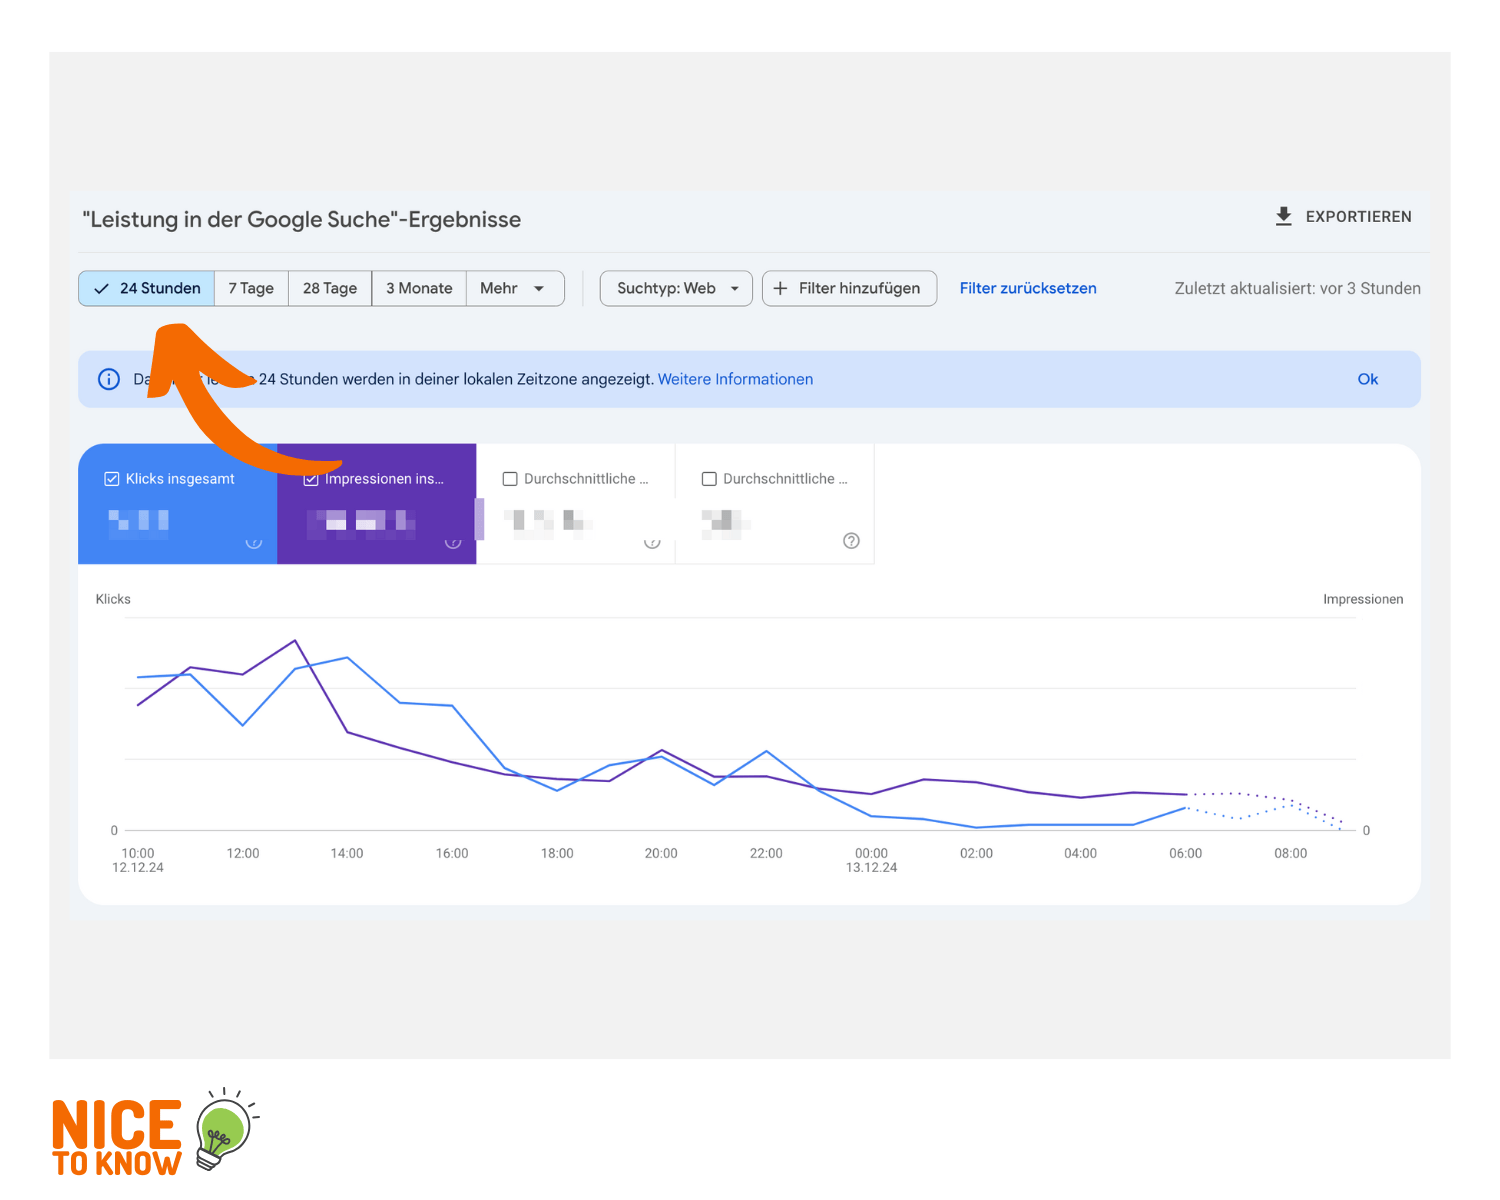Expand the Suchtyp: Web dropdown
The height and width of the screenshot is (1200, 1500).
pos(676,288)
